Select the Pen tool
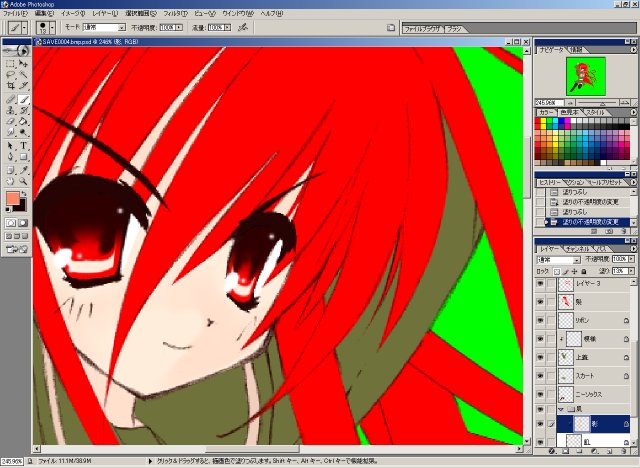The width and height of the screenshot is (640, 468). pyautogui.click(x=10, y=157)
